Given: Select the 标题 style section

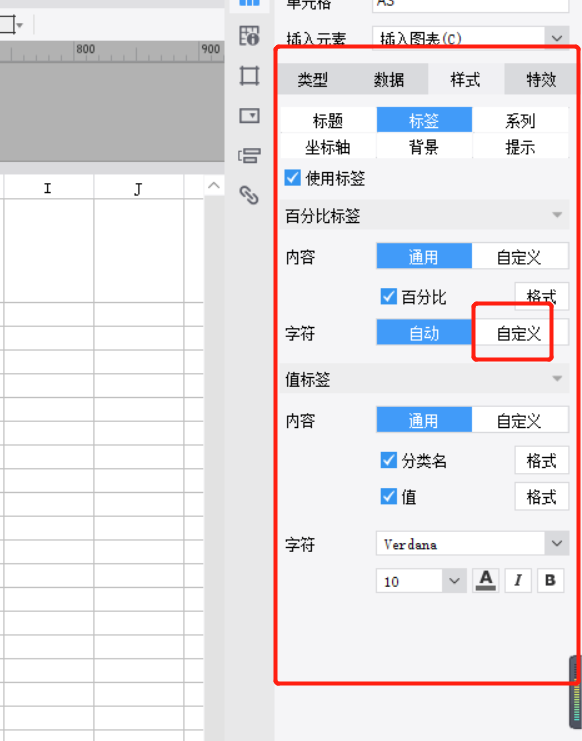Looking at the screenshot, I should click(328, 121).
